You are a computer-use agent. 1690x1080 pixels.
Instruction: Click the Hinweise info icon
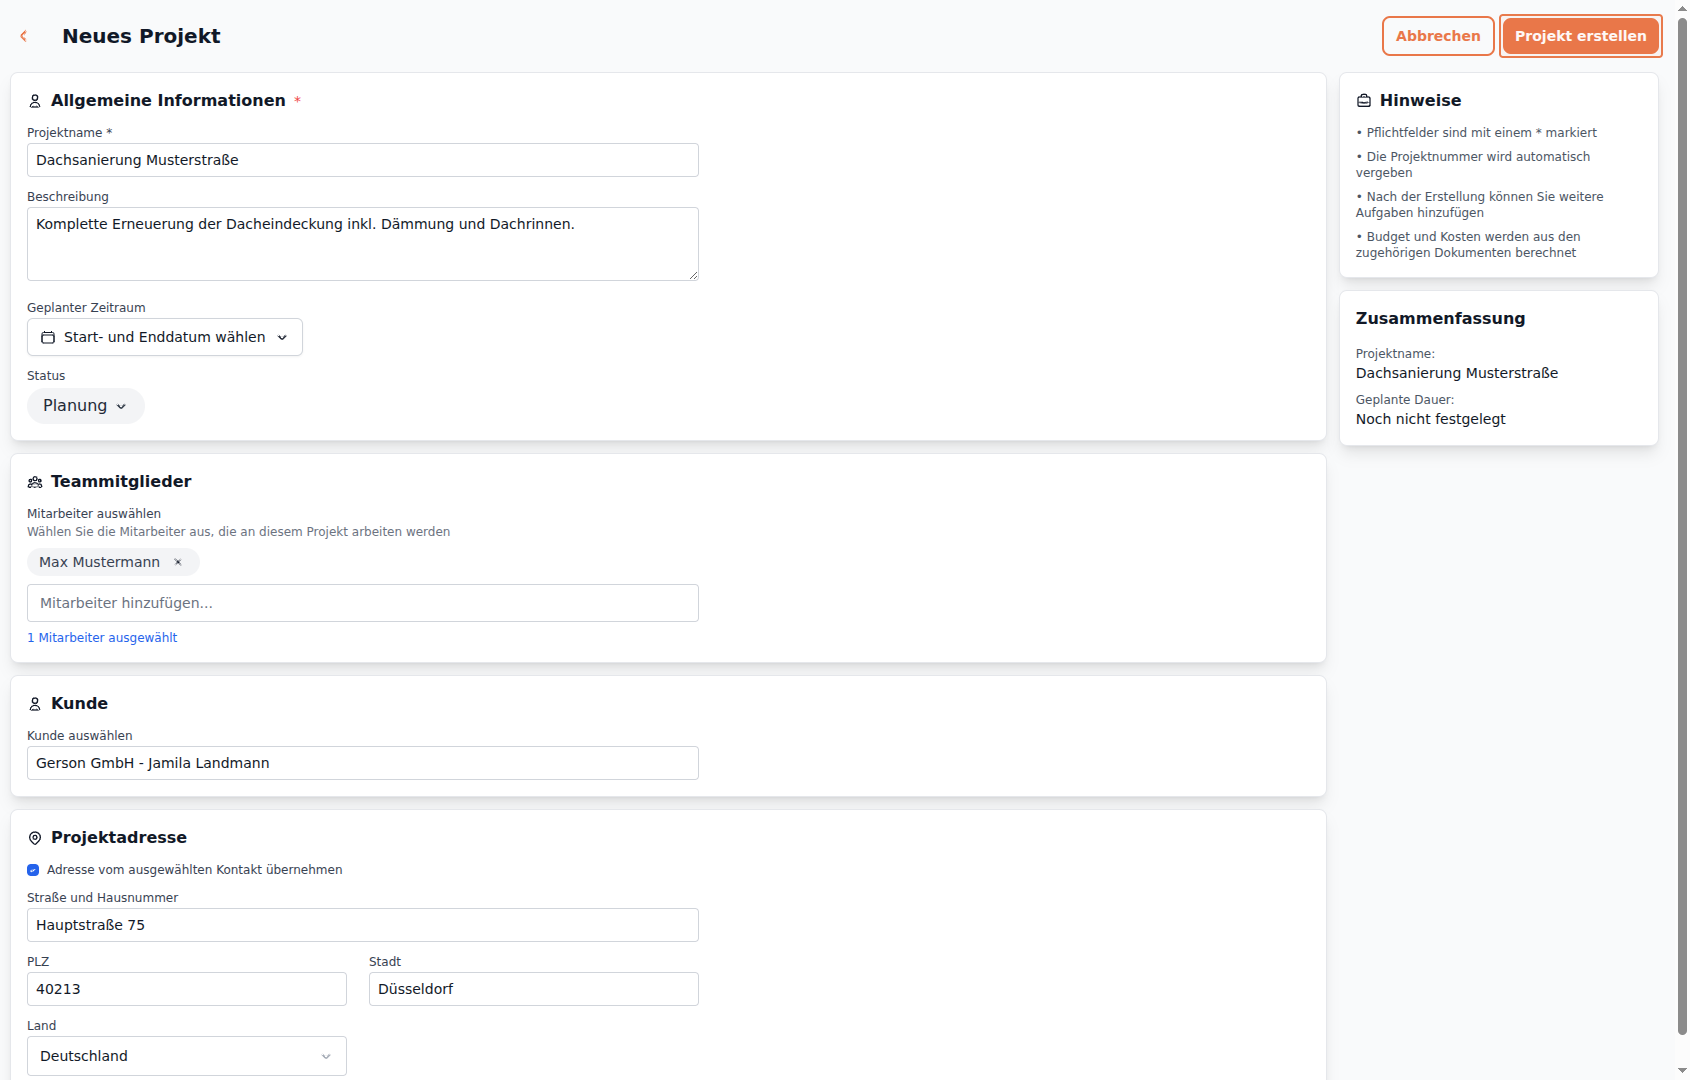(1364, 101)
